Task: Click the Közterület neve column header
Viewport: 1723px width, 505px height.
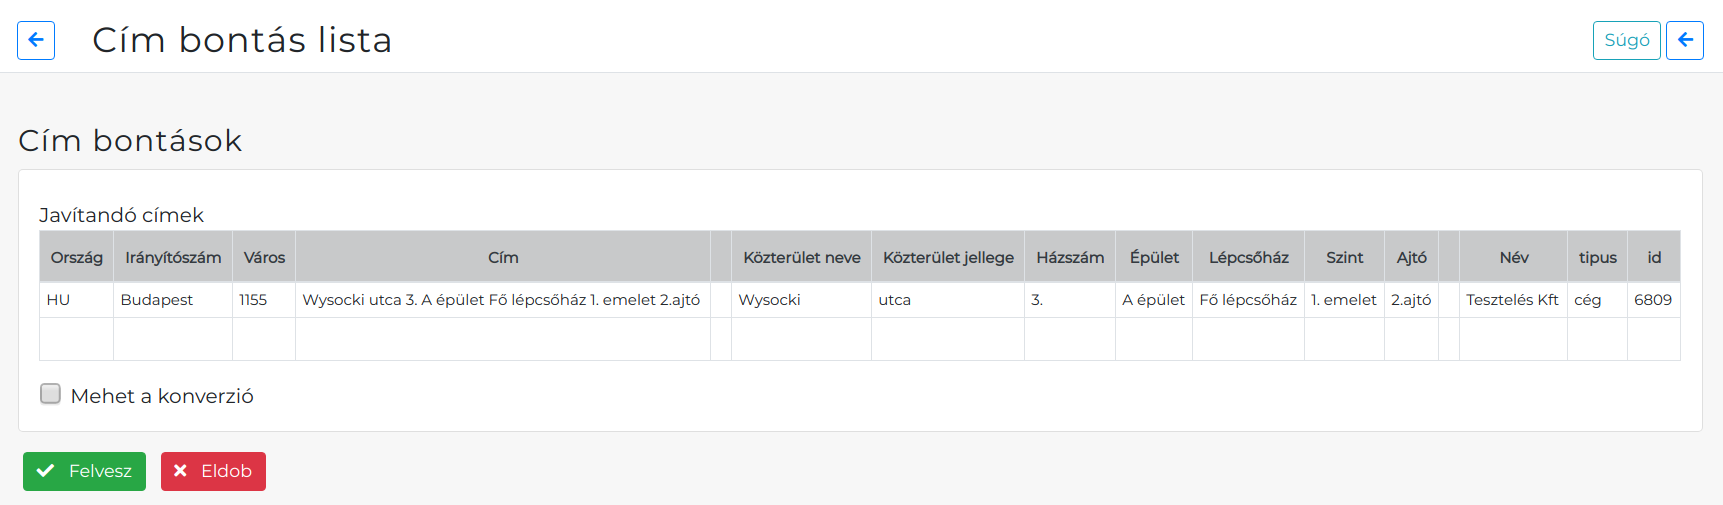Action: (x=802, y=257)
